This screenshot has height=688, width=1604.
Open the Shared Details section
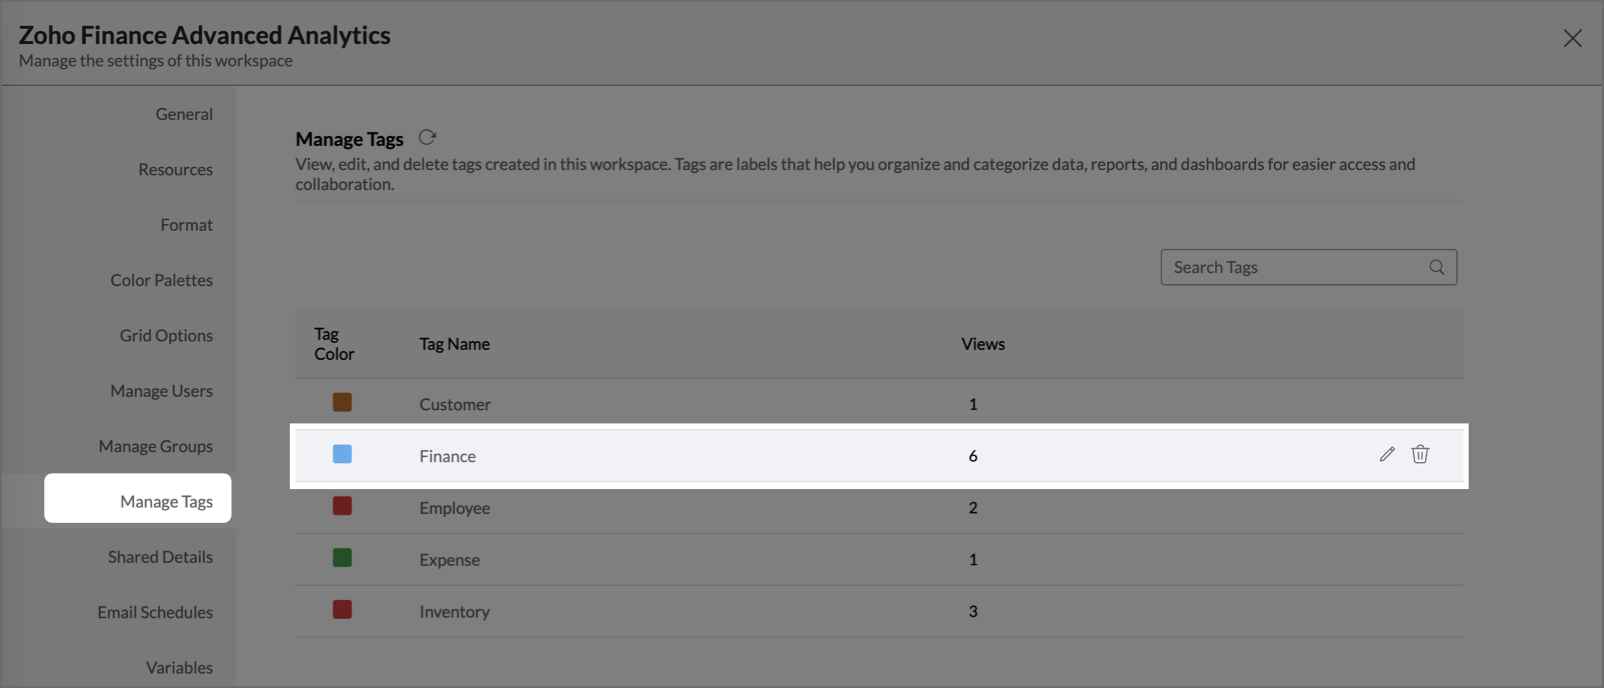coord(160,557)
